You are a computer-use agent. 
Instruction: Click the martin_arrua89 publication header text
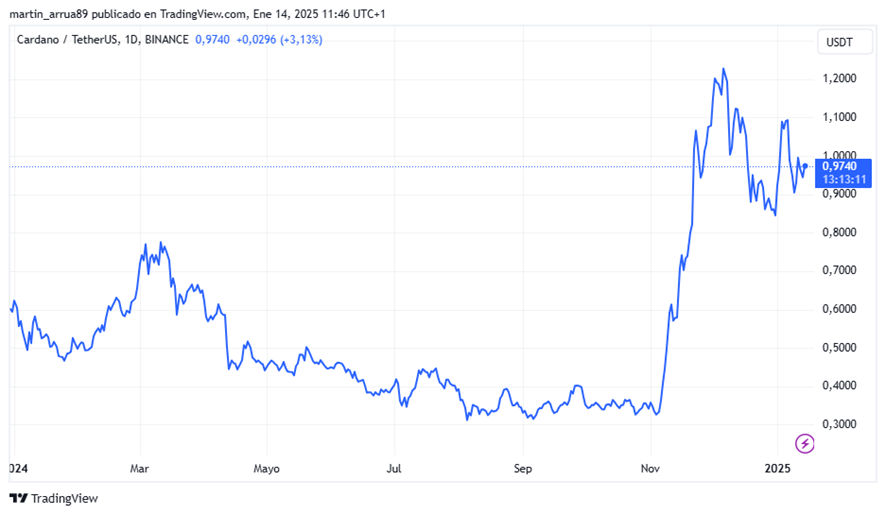pos(197,14)
